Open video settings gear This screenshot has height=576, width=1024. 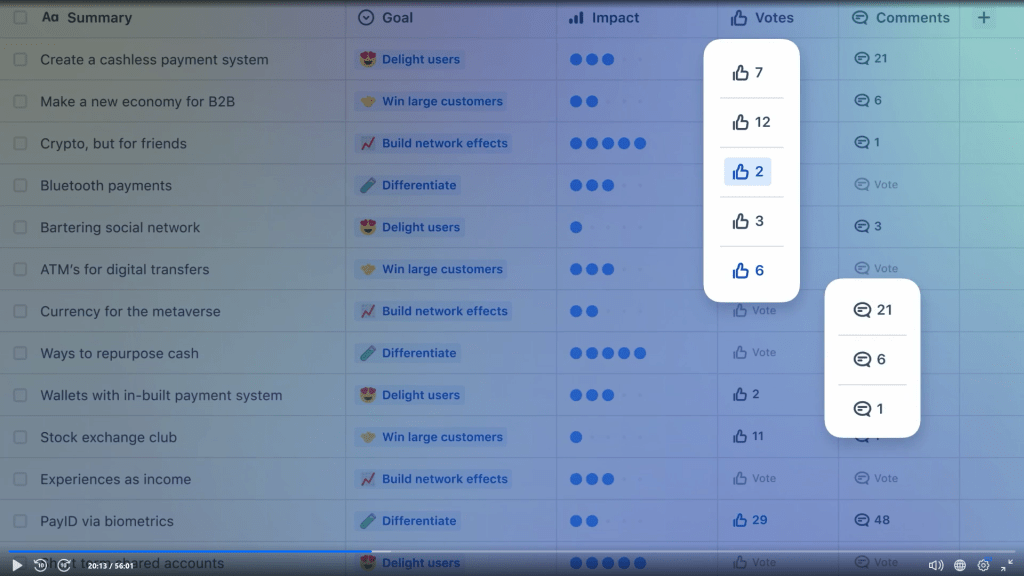pos(983,565)
